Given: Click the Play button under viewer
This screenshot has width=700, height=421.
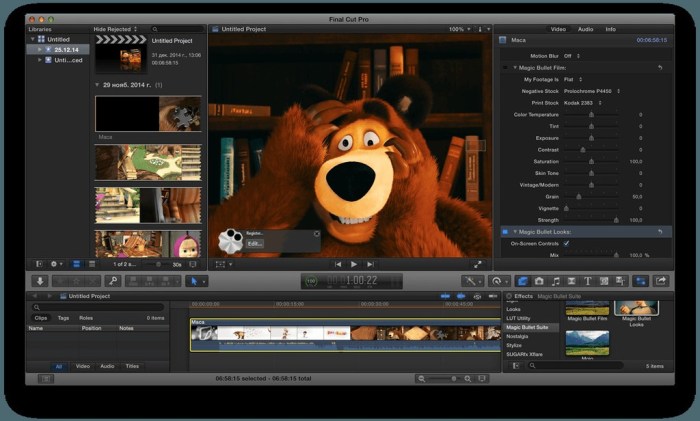Looking at the screenshot, I should tap(353, 264).
